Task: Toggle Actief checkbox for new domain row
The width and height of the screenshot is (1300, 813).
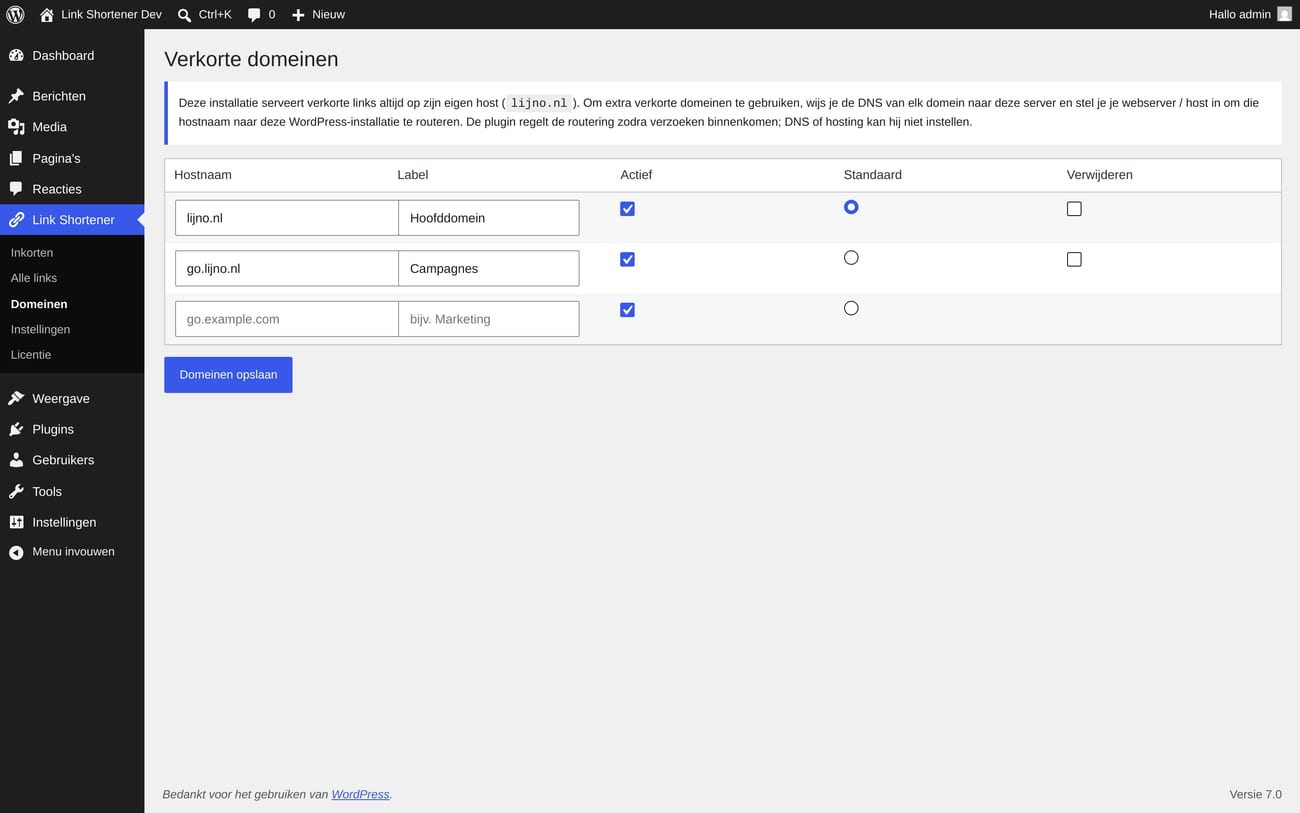Action: pyautogui.click(x=627, y=310)
